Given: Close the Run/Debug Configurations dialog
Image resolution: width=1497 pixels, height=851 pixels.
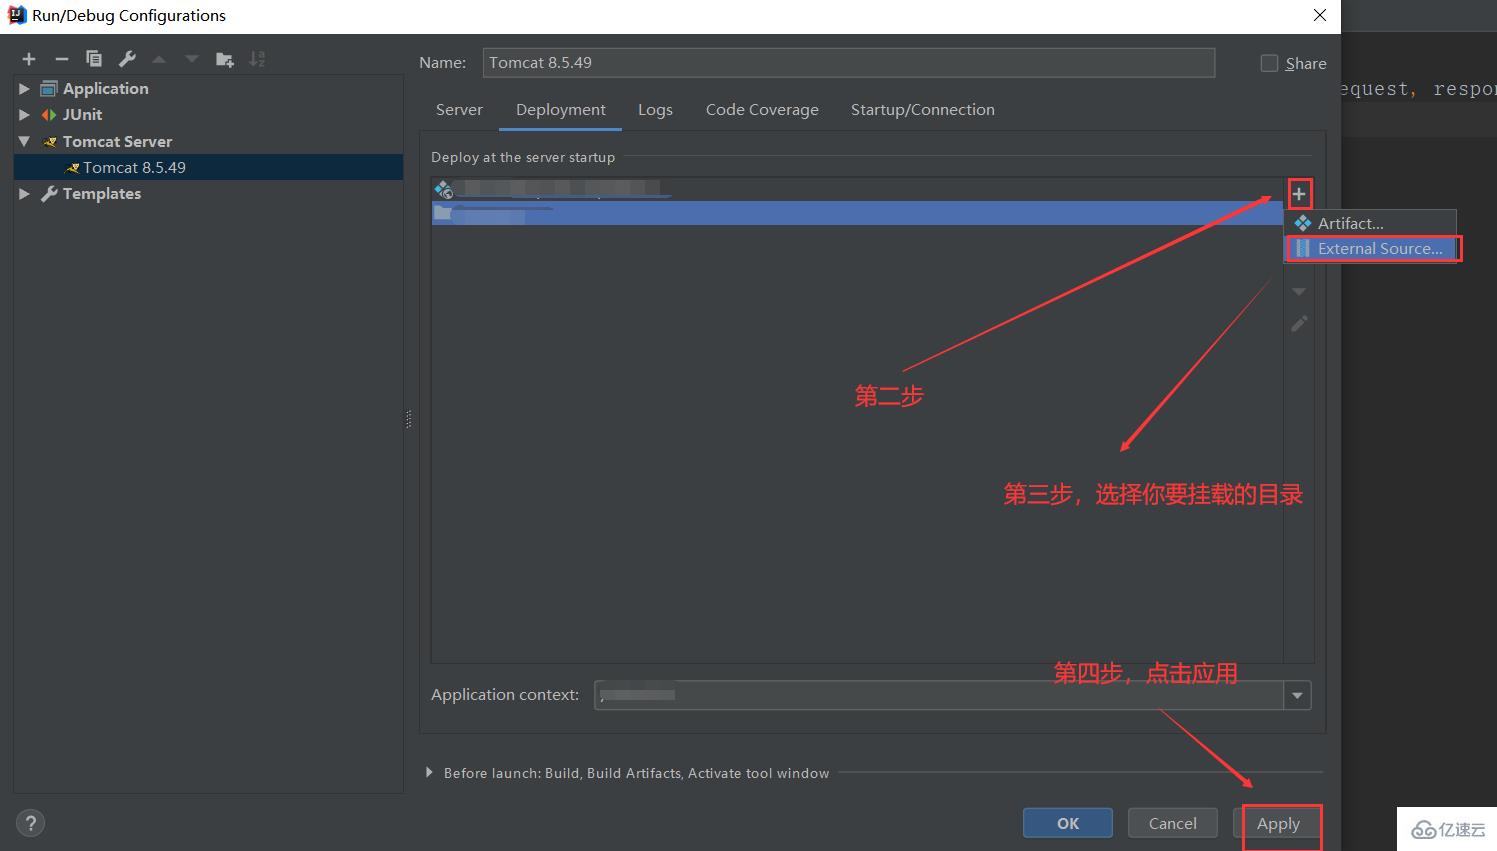Looking at the screenshot, I should pyautogui.click(x=1320, y=15).
